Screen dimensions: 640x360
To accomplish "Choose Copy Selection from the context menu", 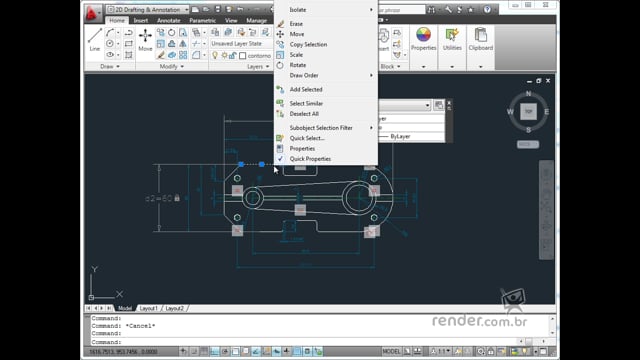I will click(325, 44).
